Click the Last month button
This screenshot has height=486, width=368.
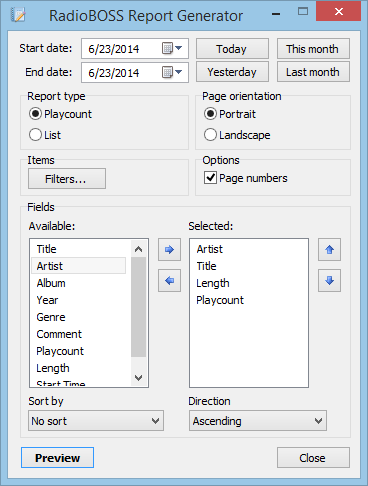tap(313, 72)
